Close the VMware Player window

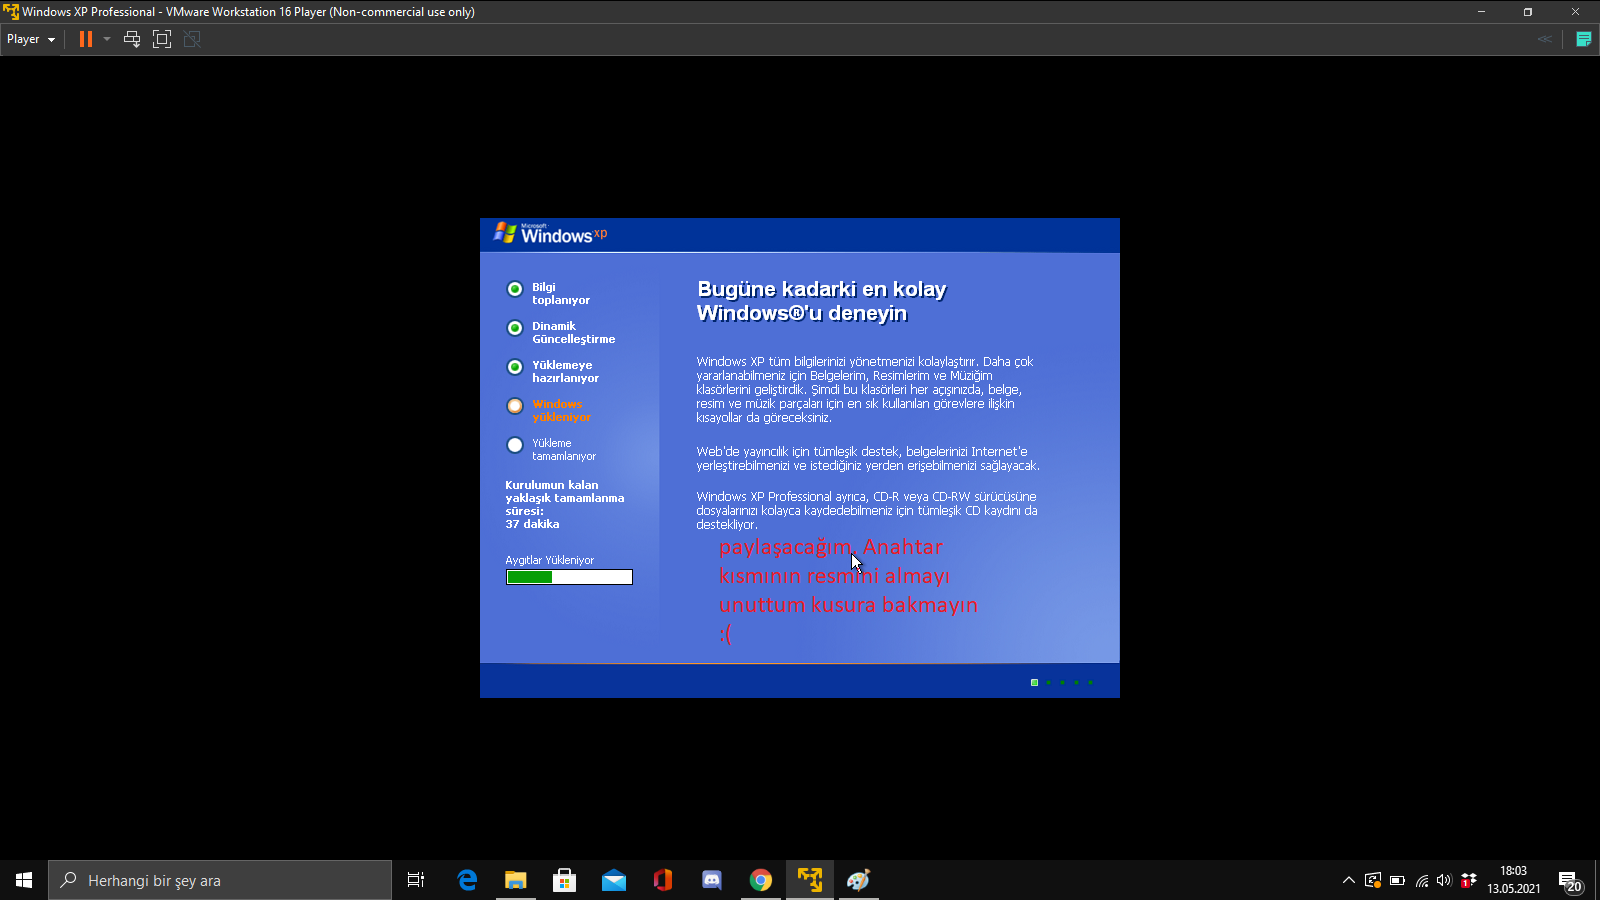[x=1575, y=12]
